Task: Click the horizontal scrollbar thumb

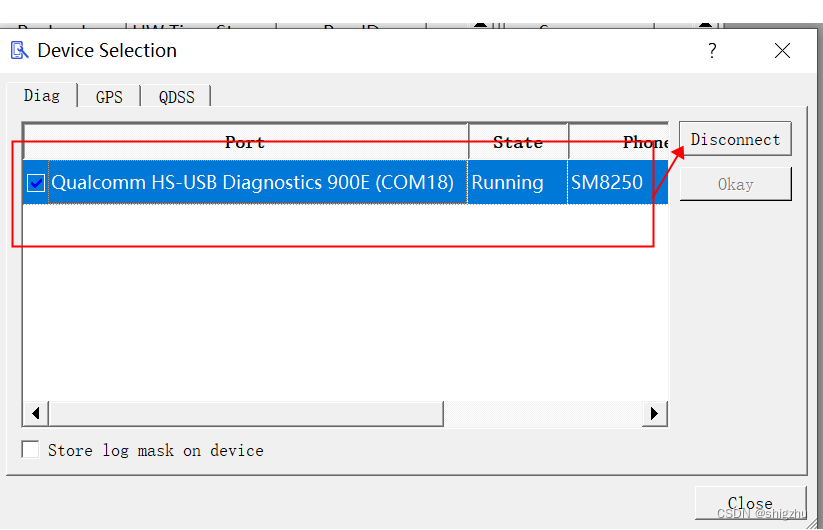Action: (x=246, y=414)
